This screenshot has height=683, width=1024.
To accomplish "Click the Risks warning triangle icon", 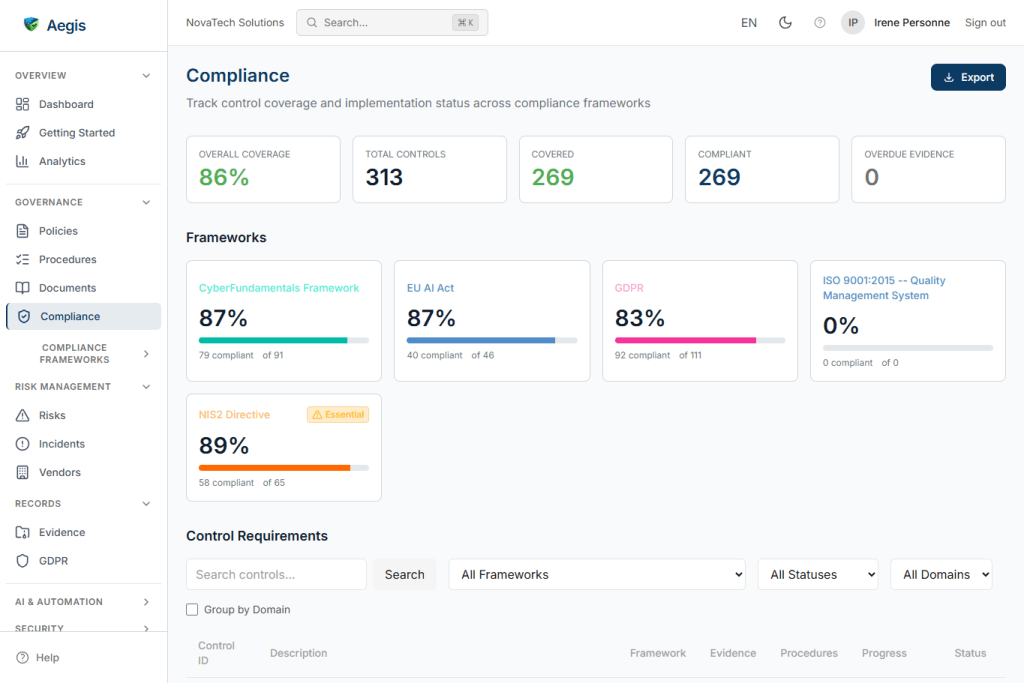I will pyautogui.click(x=21, y=415).
